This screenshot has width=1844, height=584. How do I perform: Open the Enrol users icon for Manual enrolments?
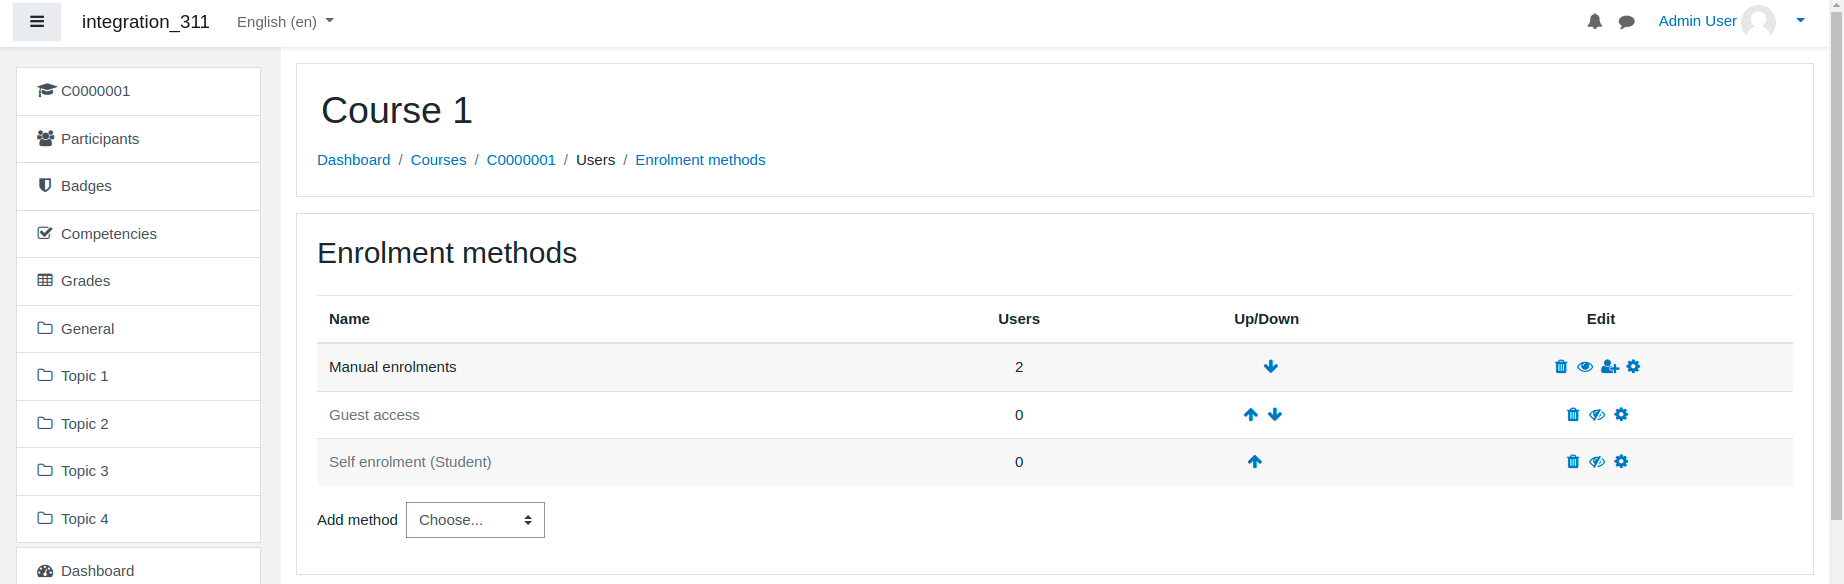[x=1610, y=367]
